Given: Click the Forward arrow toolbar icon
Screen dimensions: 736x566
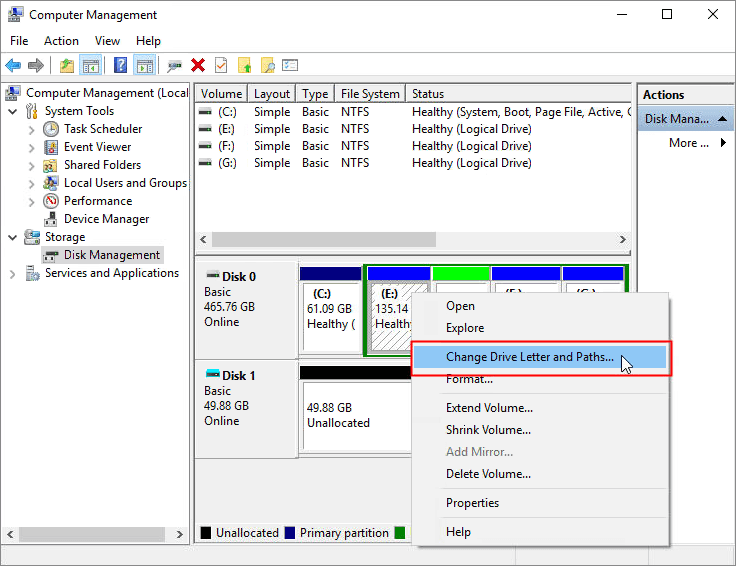Looking at the screenshot, I should [36, 65].
